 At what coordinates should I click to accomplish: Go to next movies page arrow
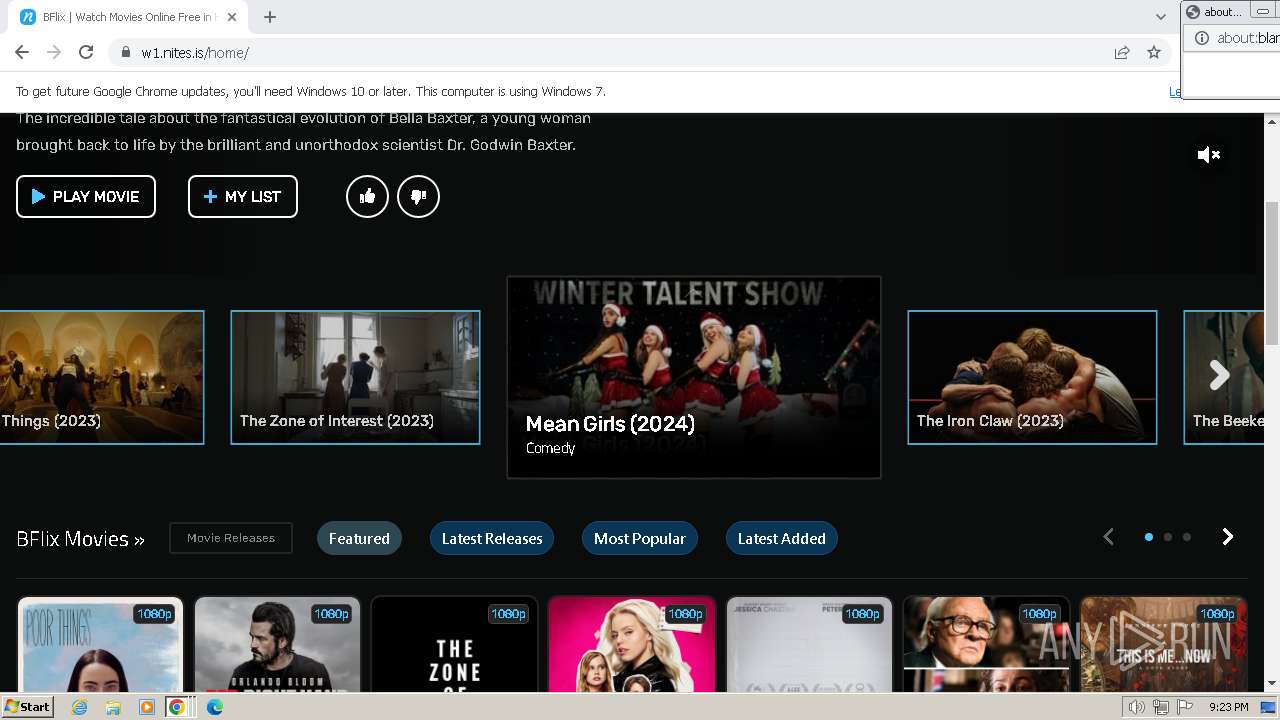coord(1228,537)
